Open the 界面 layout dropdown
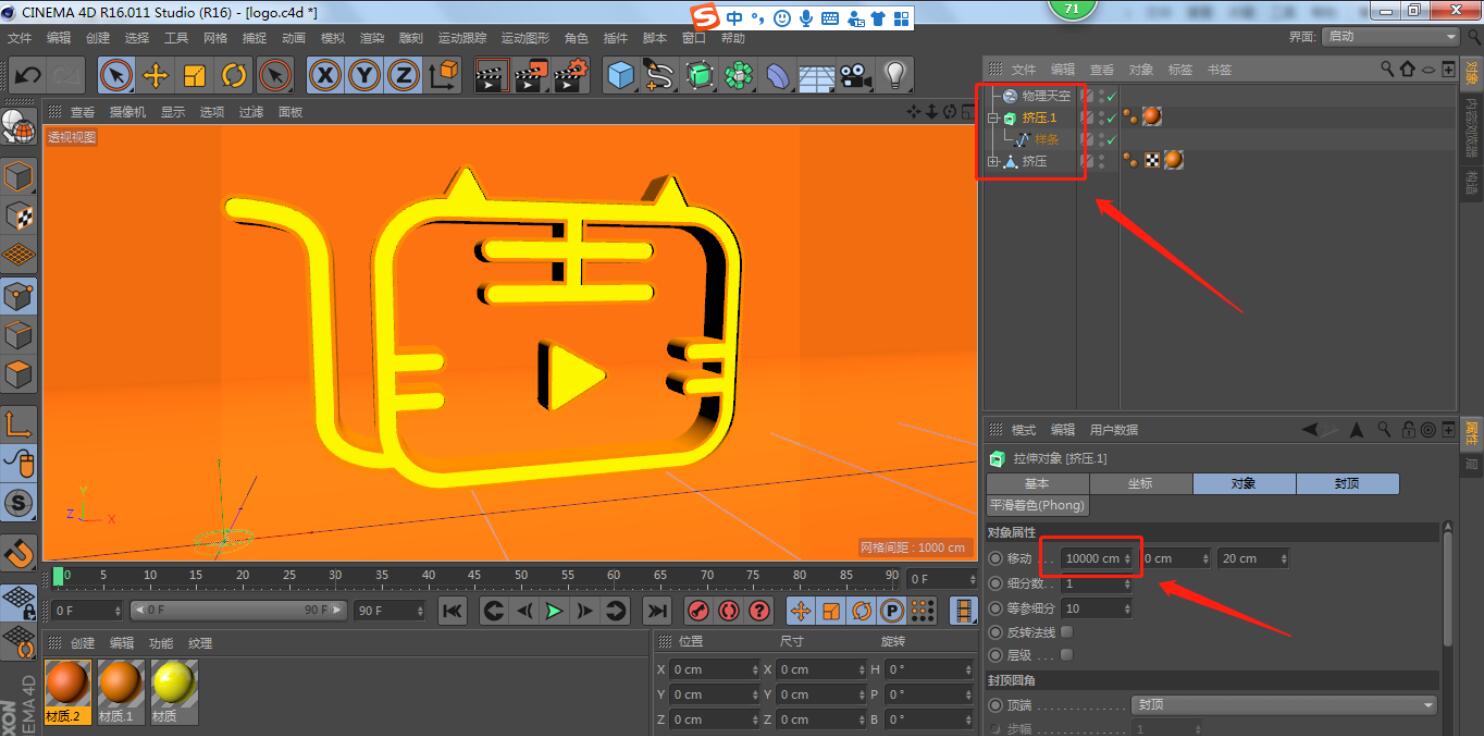This screenshot has width=1484, height=736. [x=1392, y=36]
